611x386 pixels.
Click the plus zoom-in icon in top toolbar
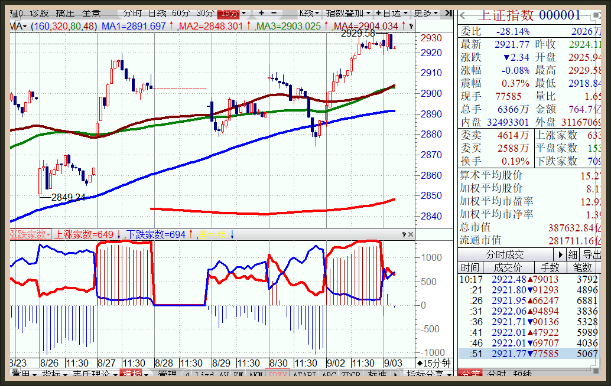coord(261,13)
